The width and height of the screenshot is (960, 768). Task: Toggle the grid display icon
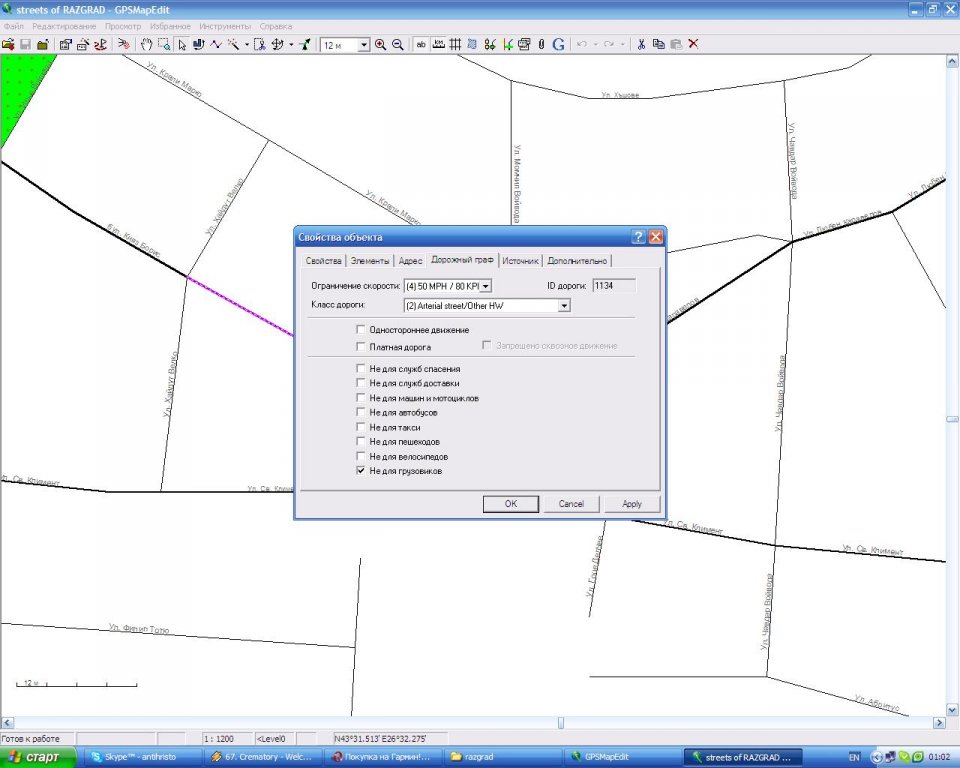455,44
